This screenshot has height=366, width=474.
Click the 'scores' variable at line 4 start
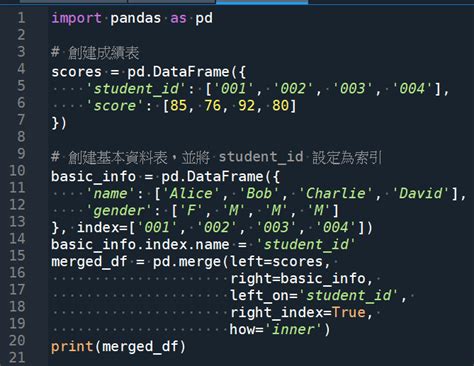pyautogui.click(x=76, y=72)
